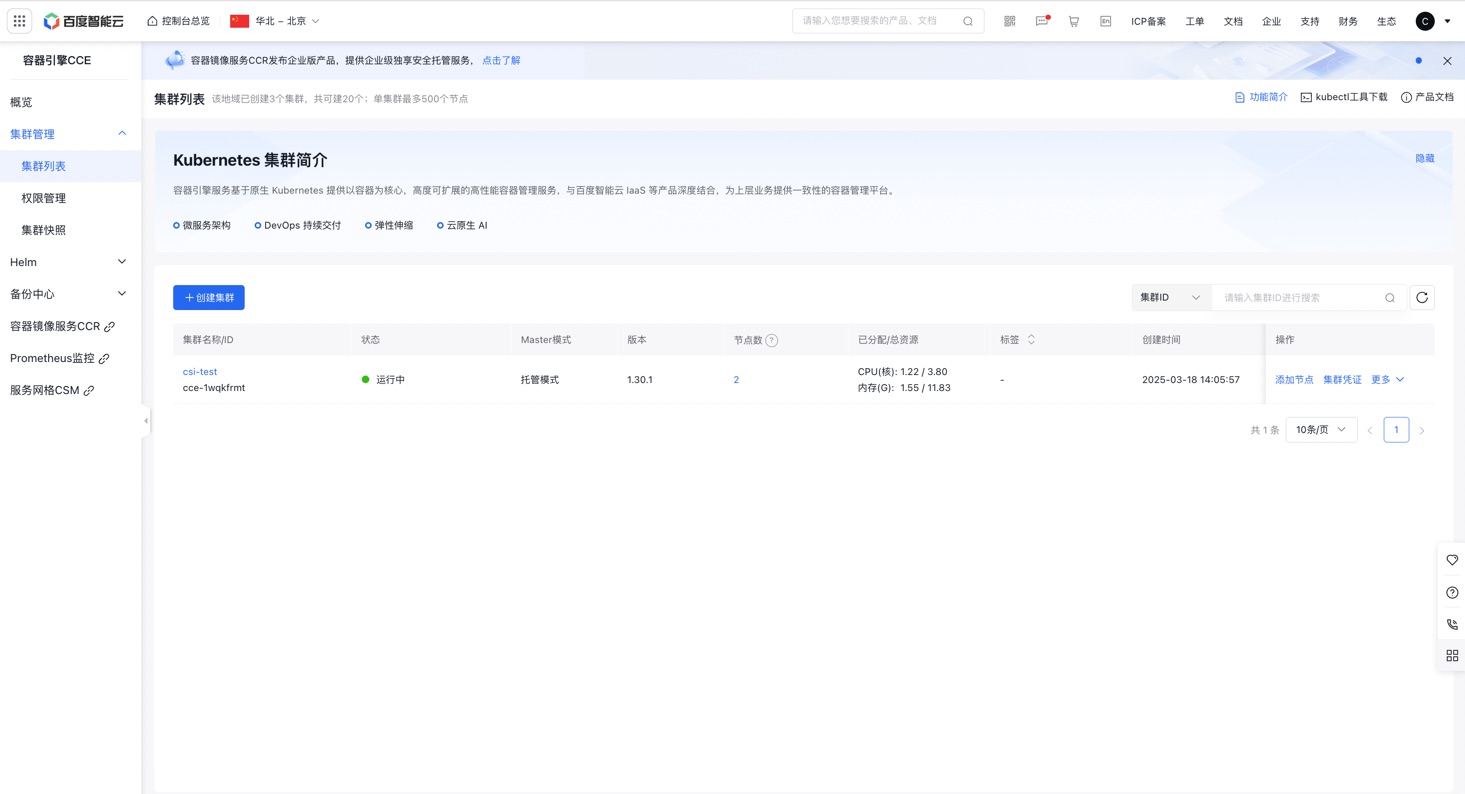Expand the account menu caret
Image resolution: width=1465 pixels, height=794 pixels.
click(1447, 21)
